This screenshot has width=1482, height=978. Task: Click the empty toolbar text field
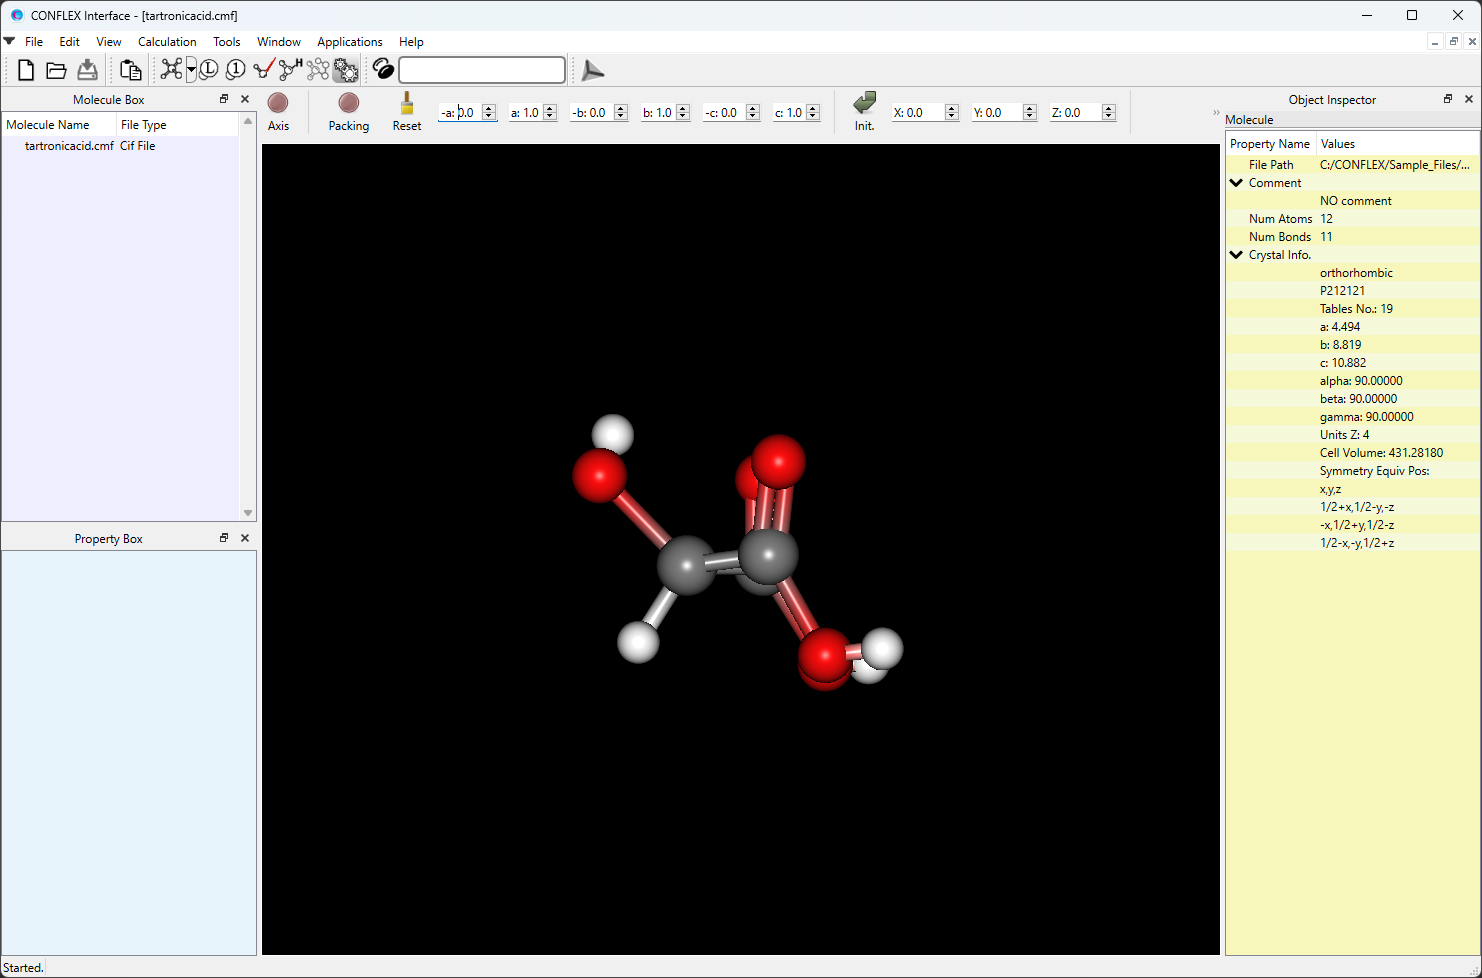[482, 70]
